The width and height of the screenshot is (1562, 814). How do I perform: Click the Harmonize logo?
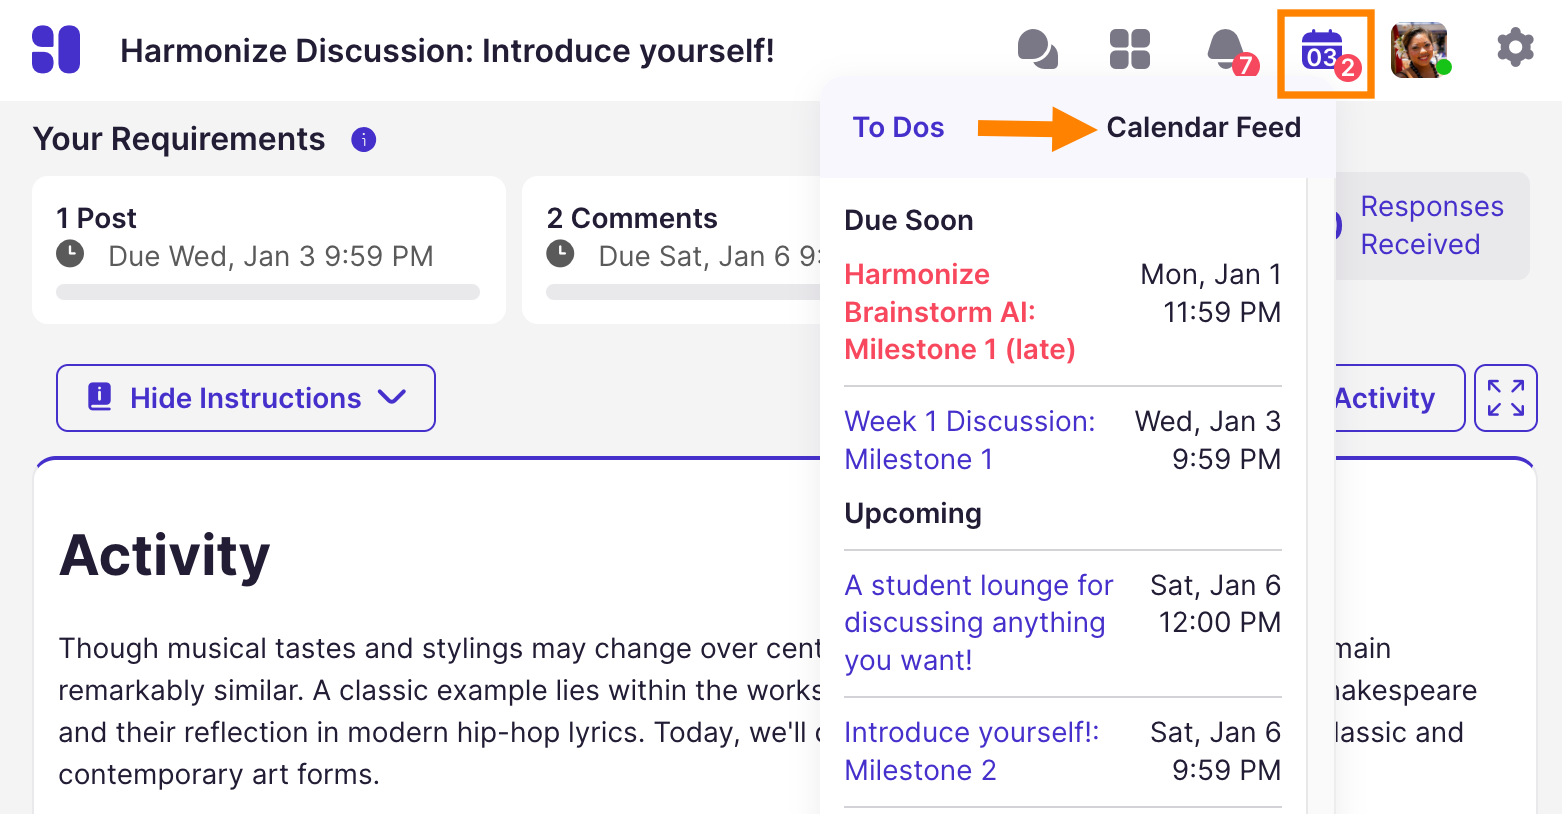coord(57,49)
